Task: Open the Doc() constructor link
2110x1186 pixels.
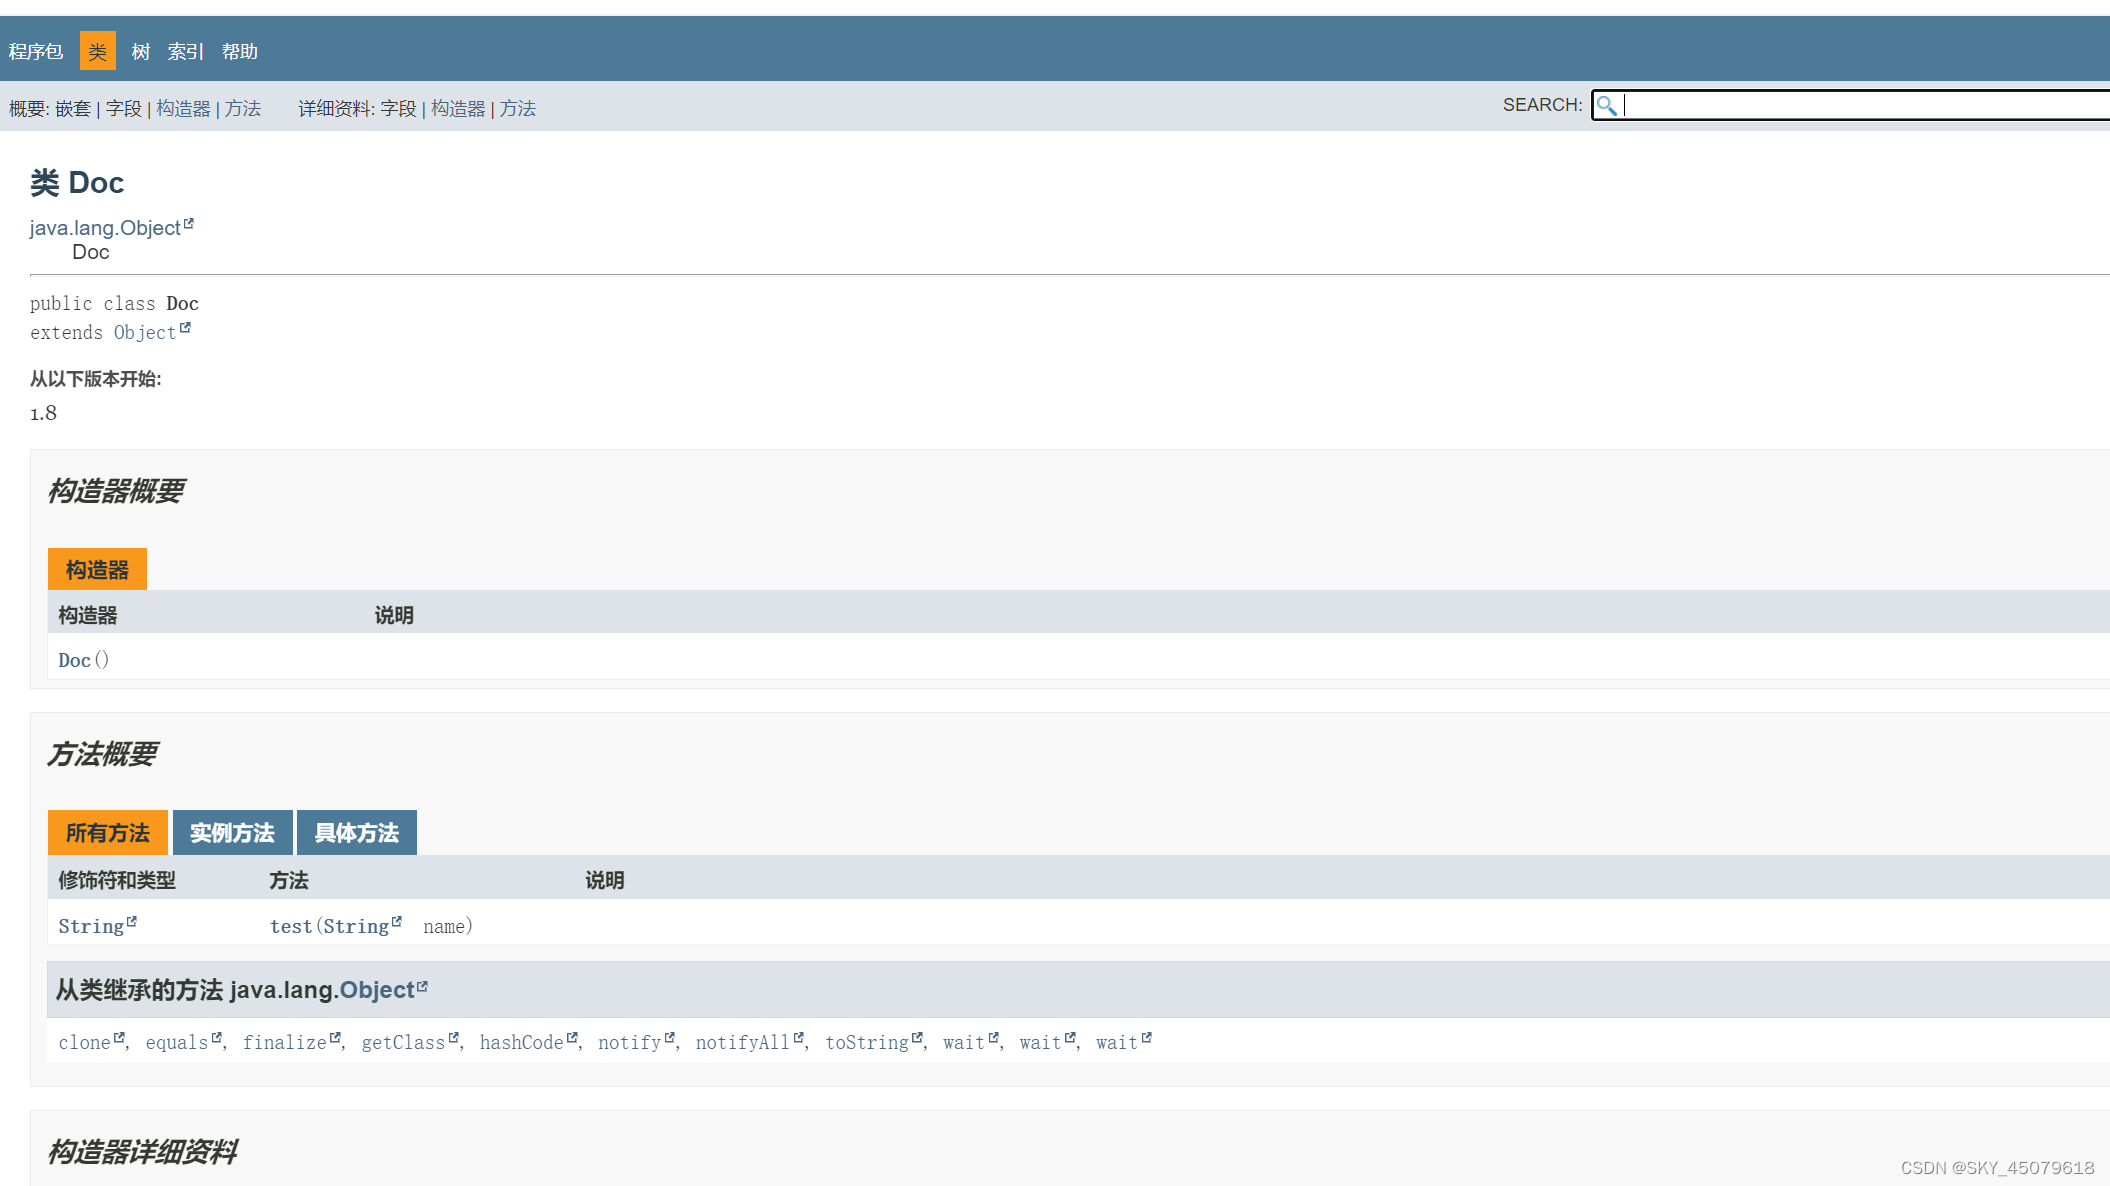Action: tap(74, 660)
